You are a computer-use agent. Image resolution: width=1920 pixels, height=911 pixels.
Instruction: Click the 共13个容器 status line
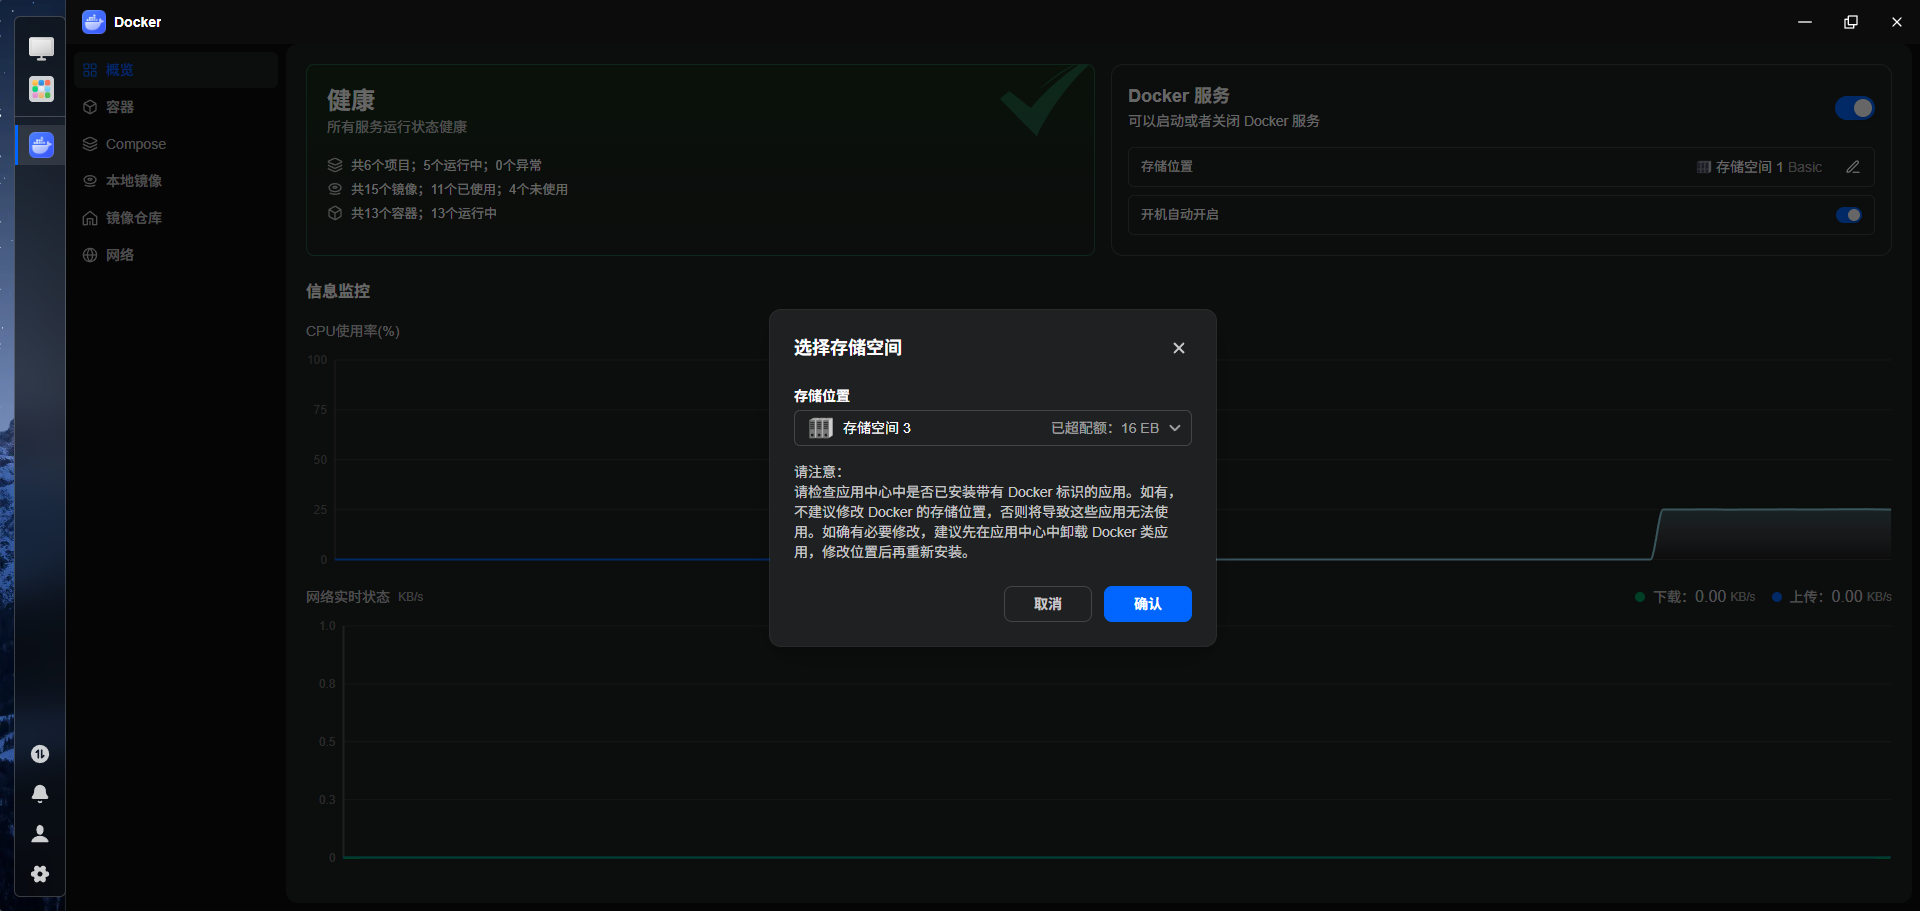click(x=424, y=213)
